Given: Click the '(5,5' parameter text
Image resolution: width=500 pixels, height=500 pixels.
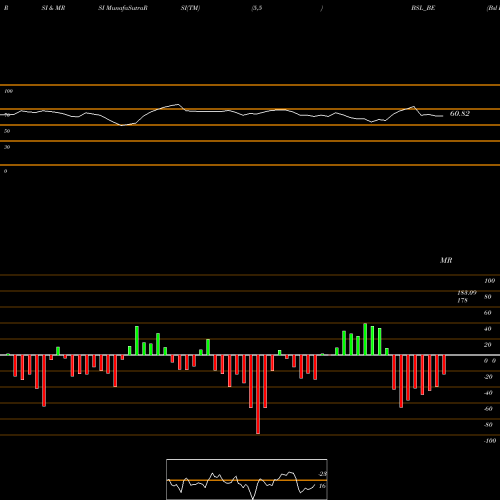Looking at the screenshot, I should (257, 8).
